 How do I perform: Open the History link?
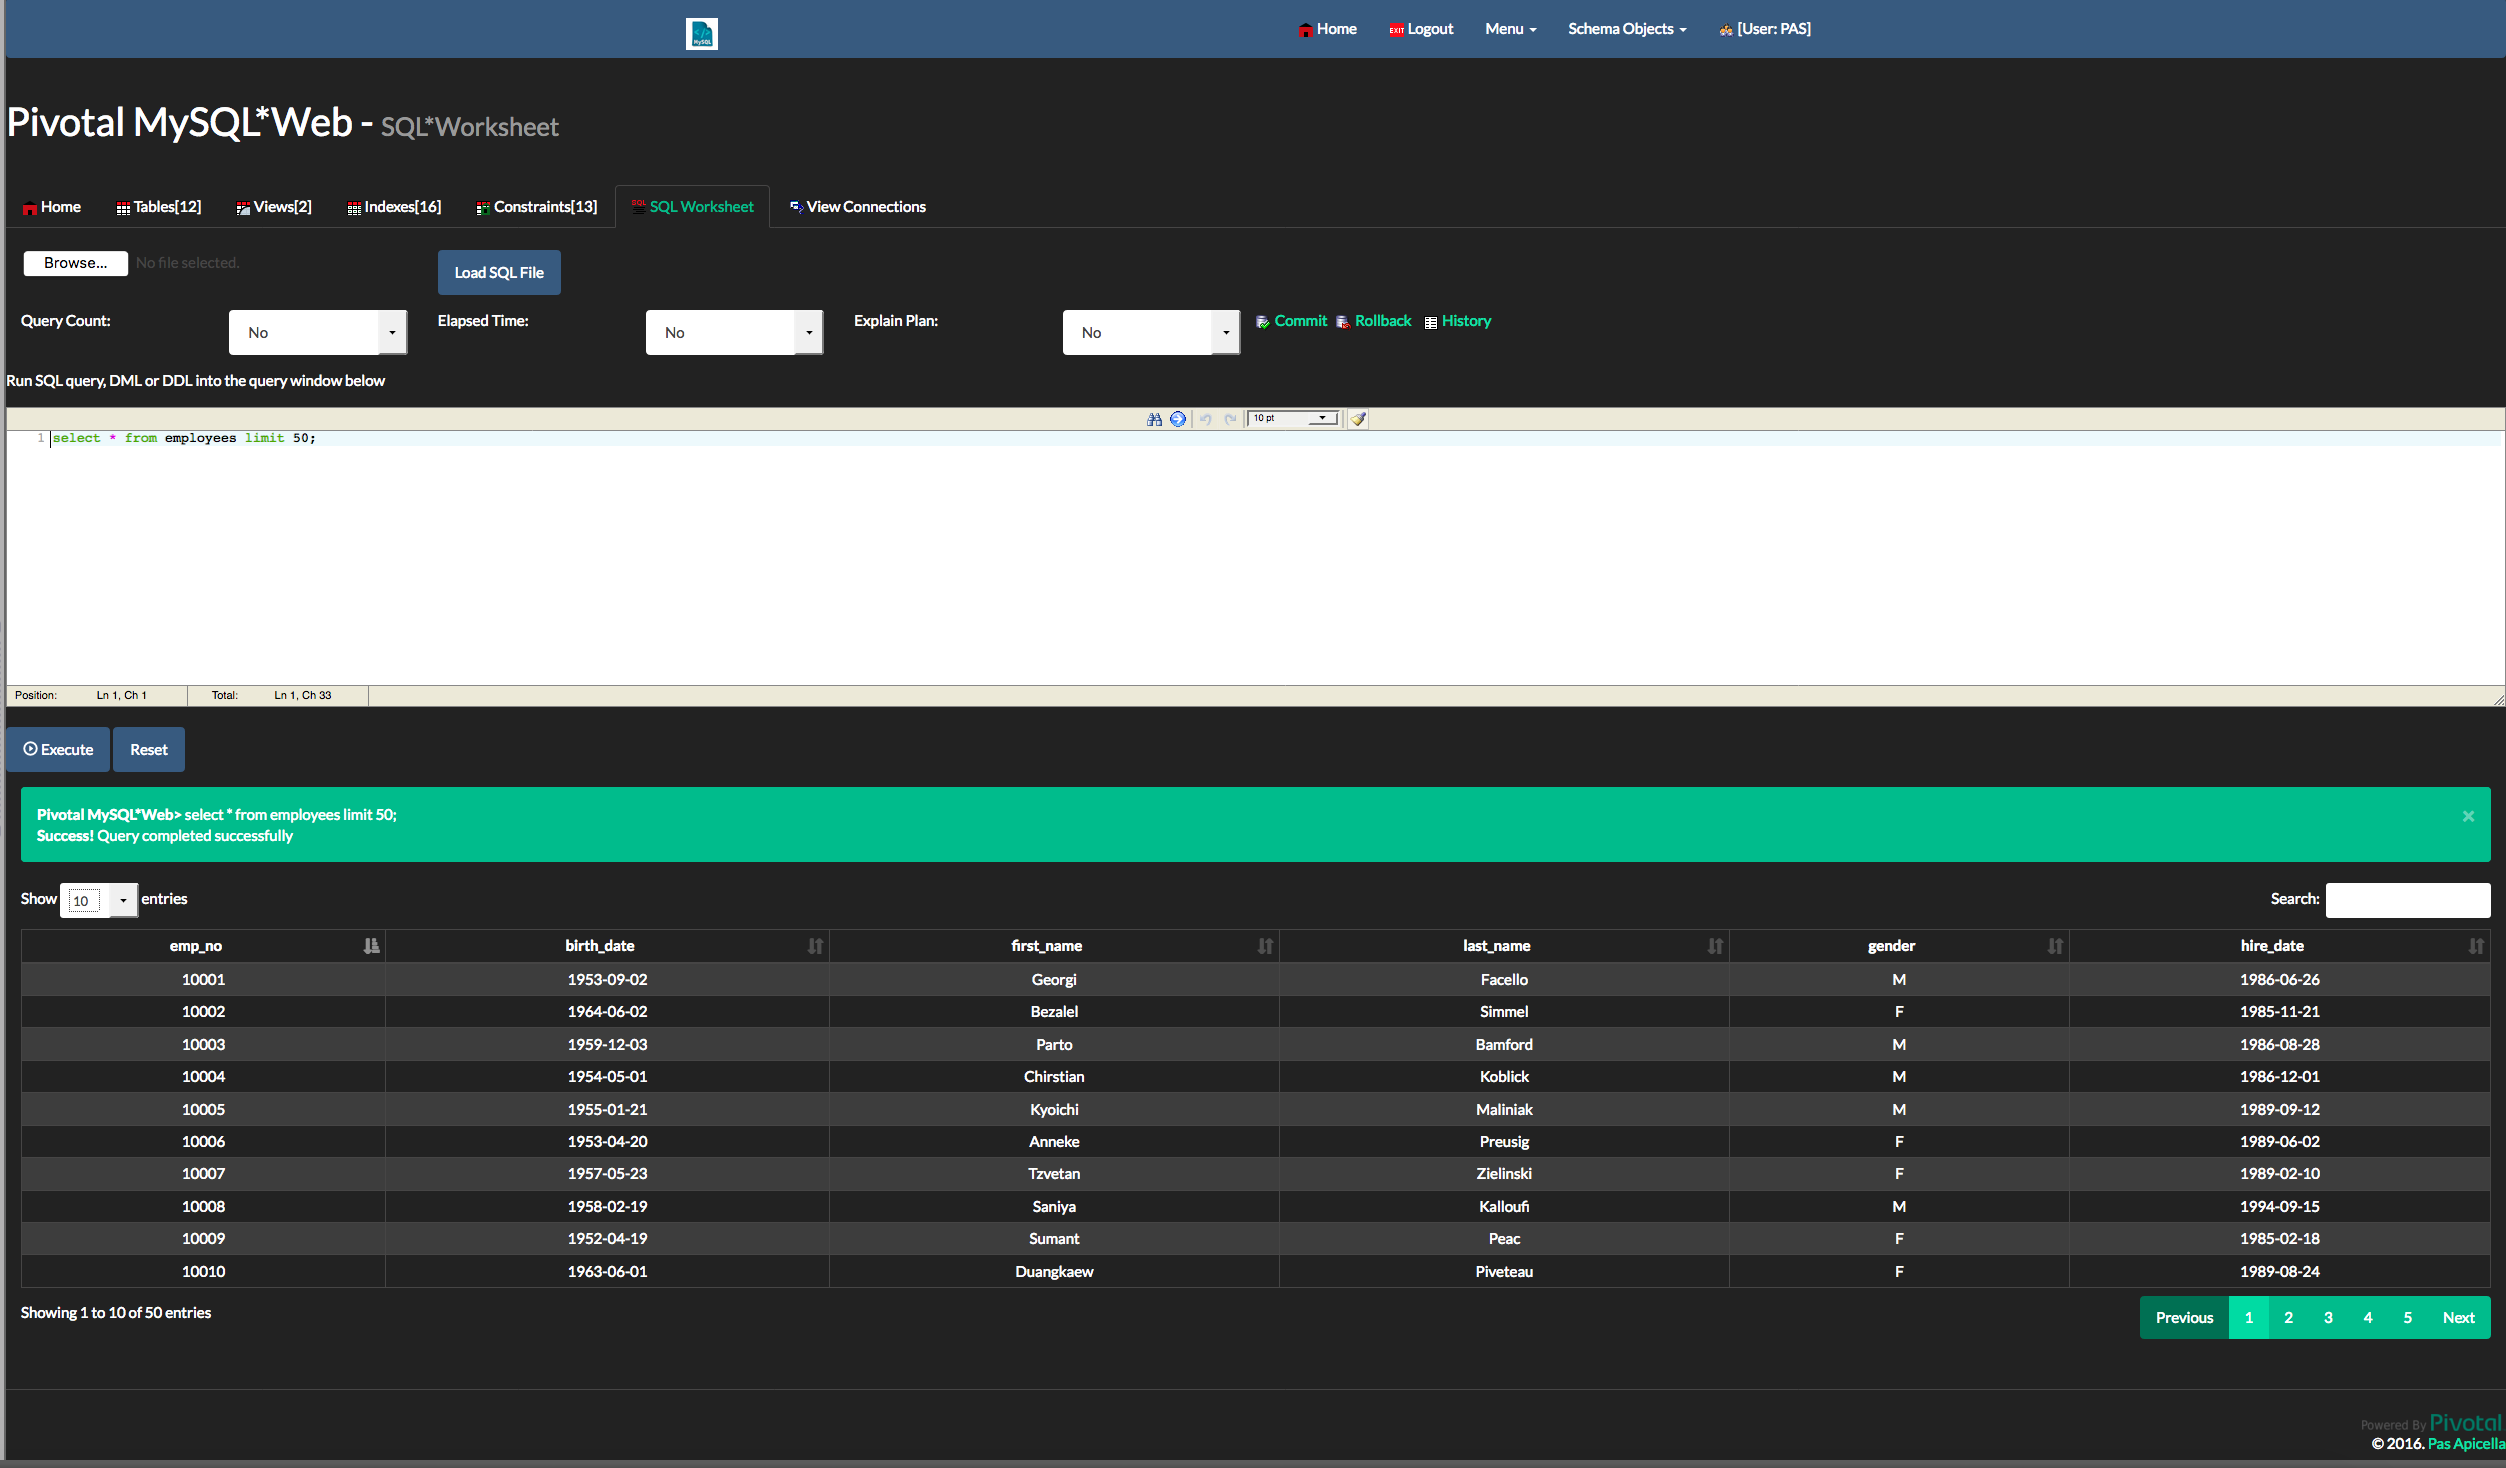pos(1458,321)
